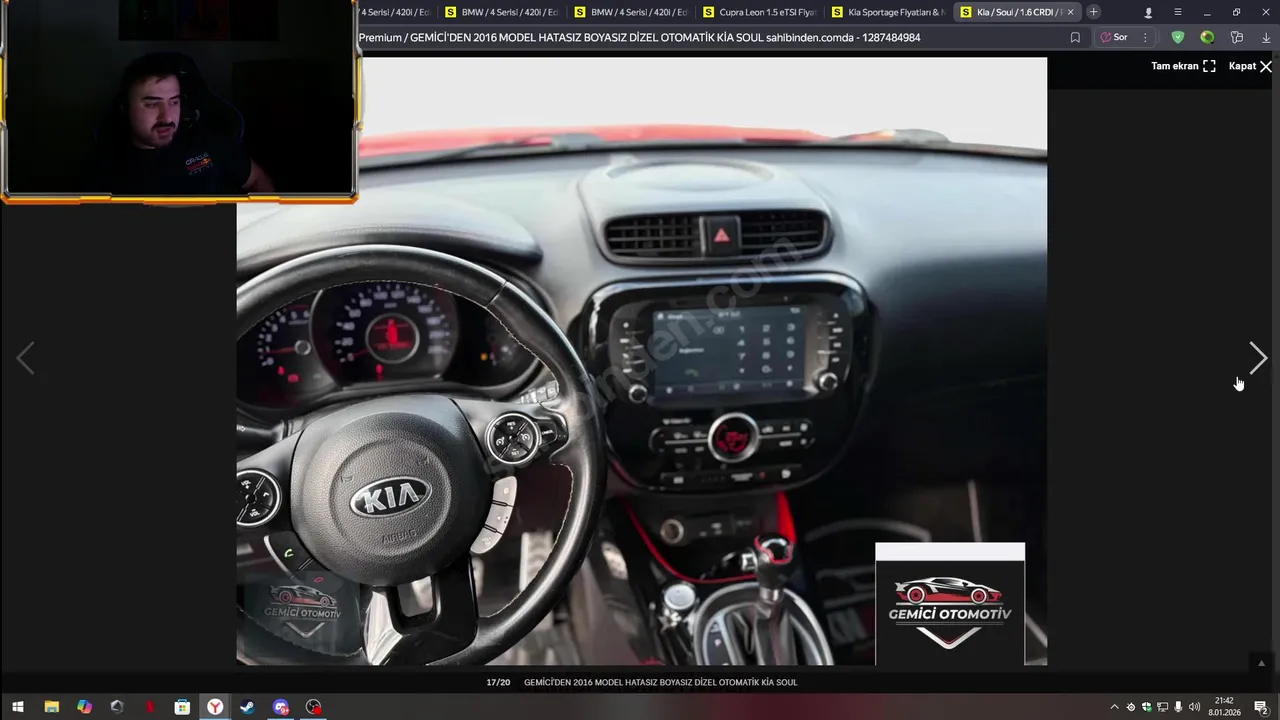Open the three-dot menu next to Sor
Screen dimensions: 1280x720
(x=1145, y=37)
